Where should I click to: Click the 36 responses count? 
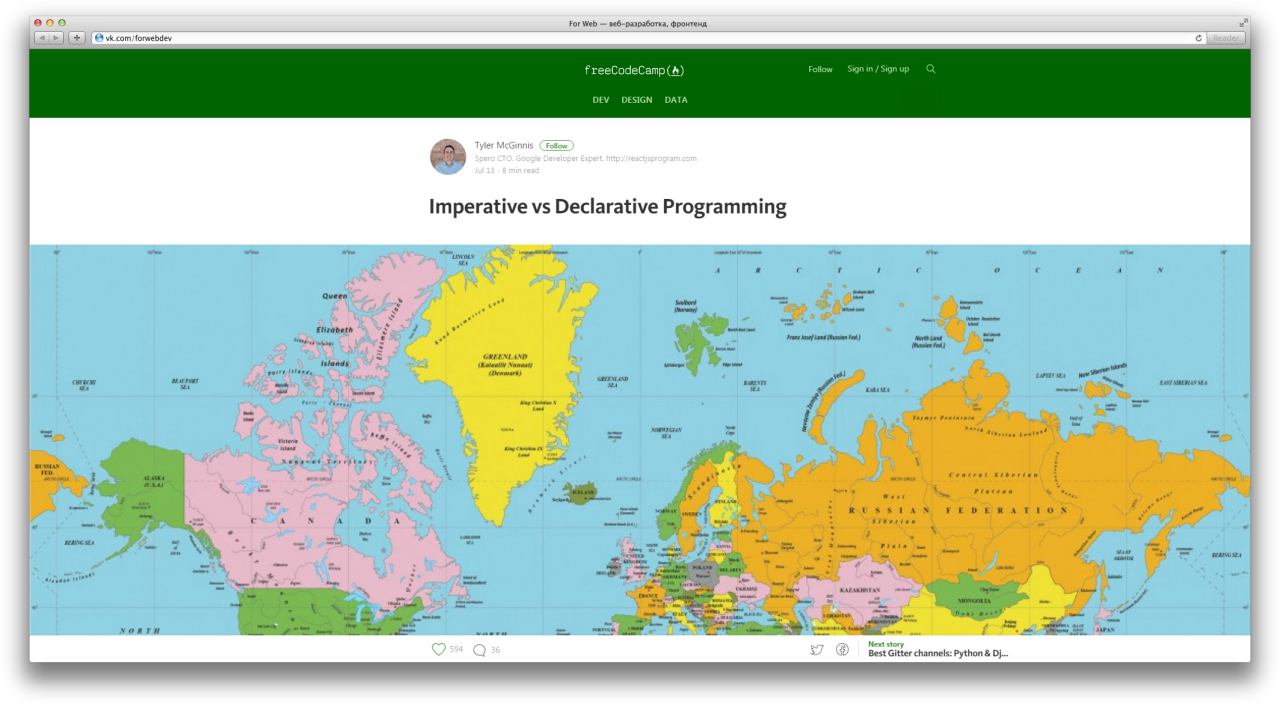pyautogui.click(x=495, y=650)
